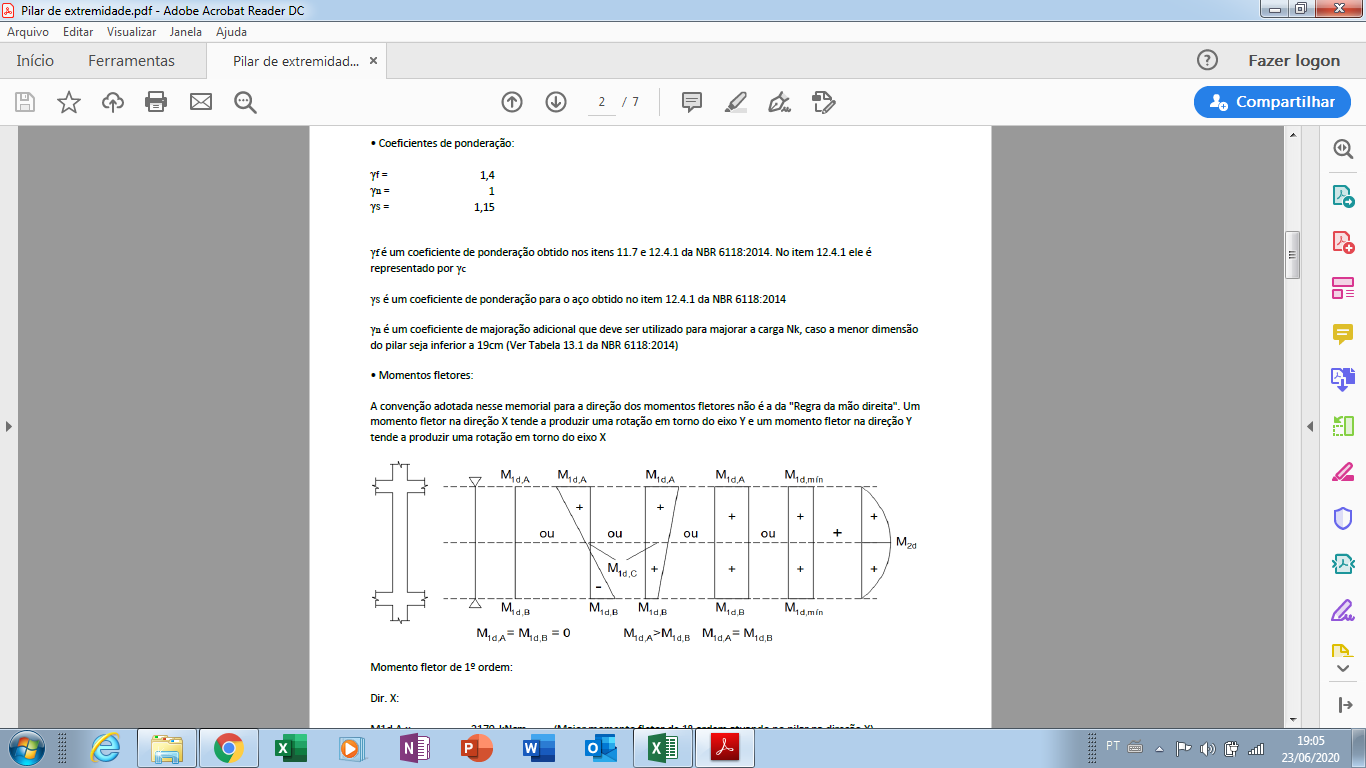Open the Combine Files tool
The height and width of the screenshot is (768, 1366).
point(1342,379)
